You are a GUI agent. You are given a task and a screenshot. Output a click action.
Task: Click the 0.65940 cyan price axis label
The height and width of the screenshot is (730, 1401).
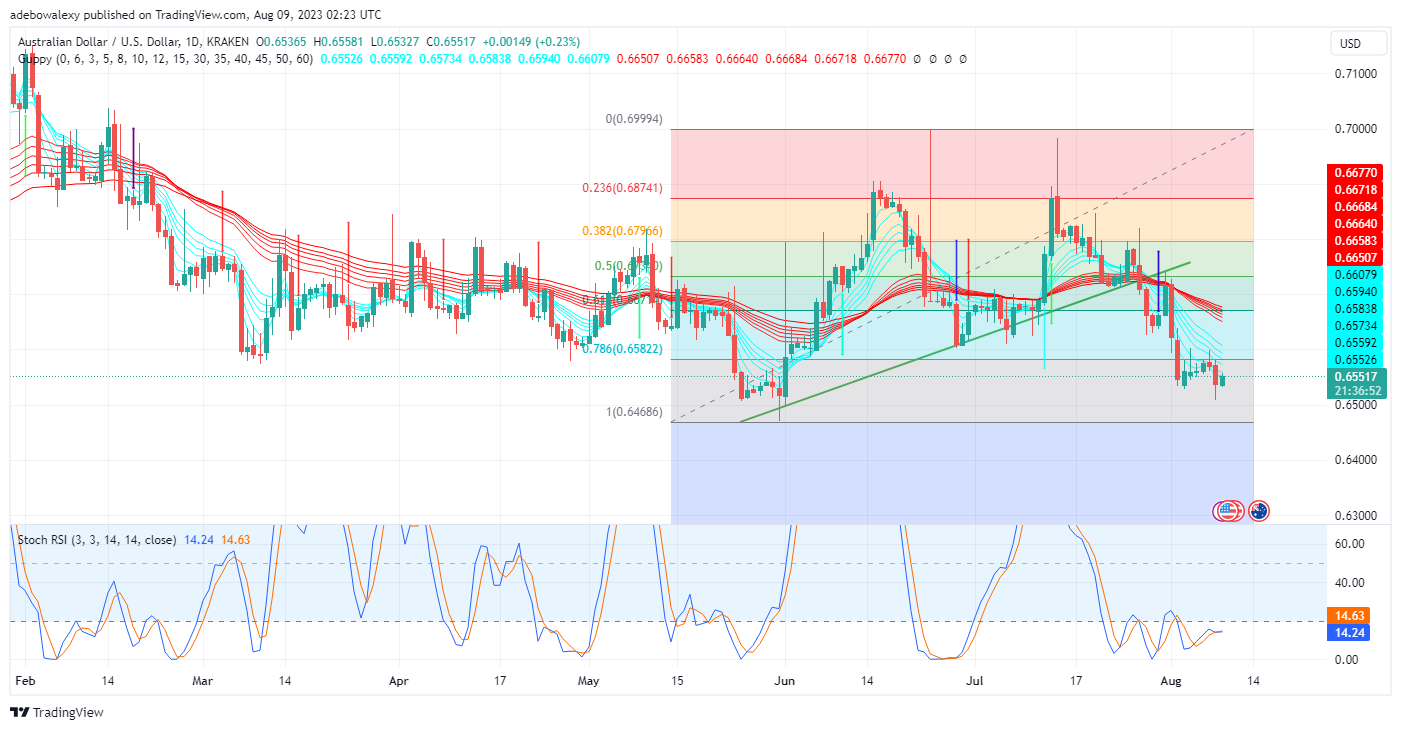coord(1355,292)
